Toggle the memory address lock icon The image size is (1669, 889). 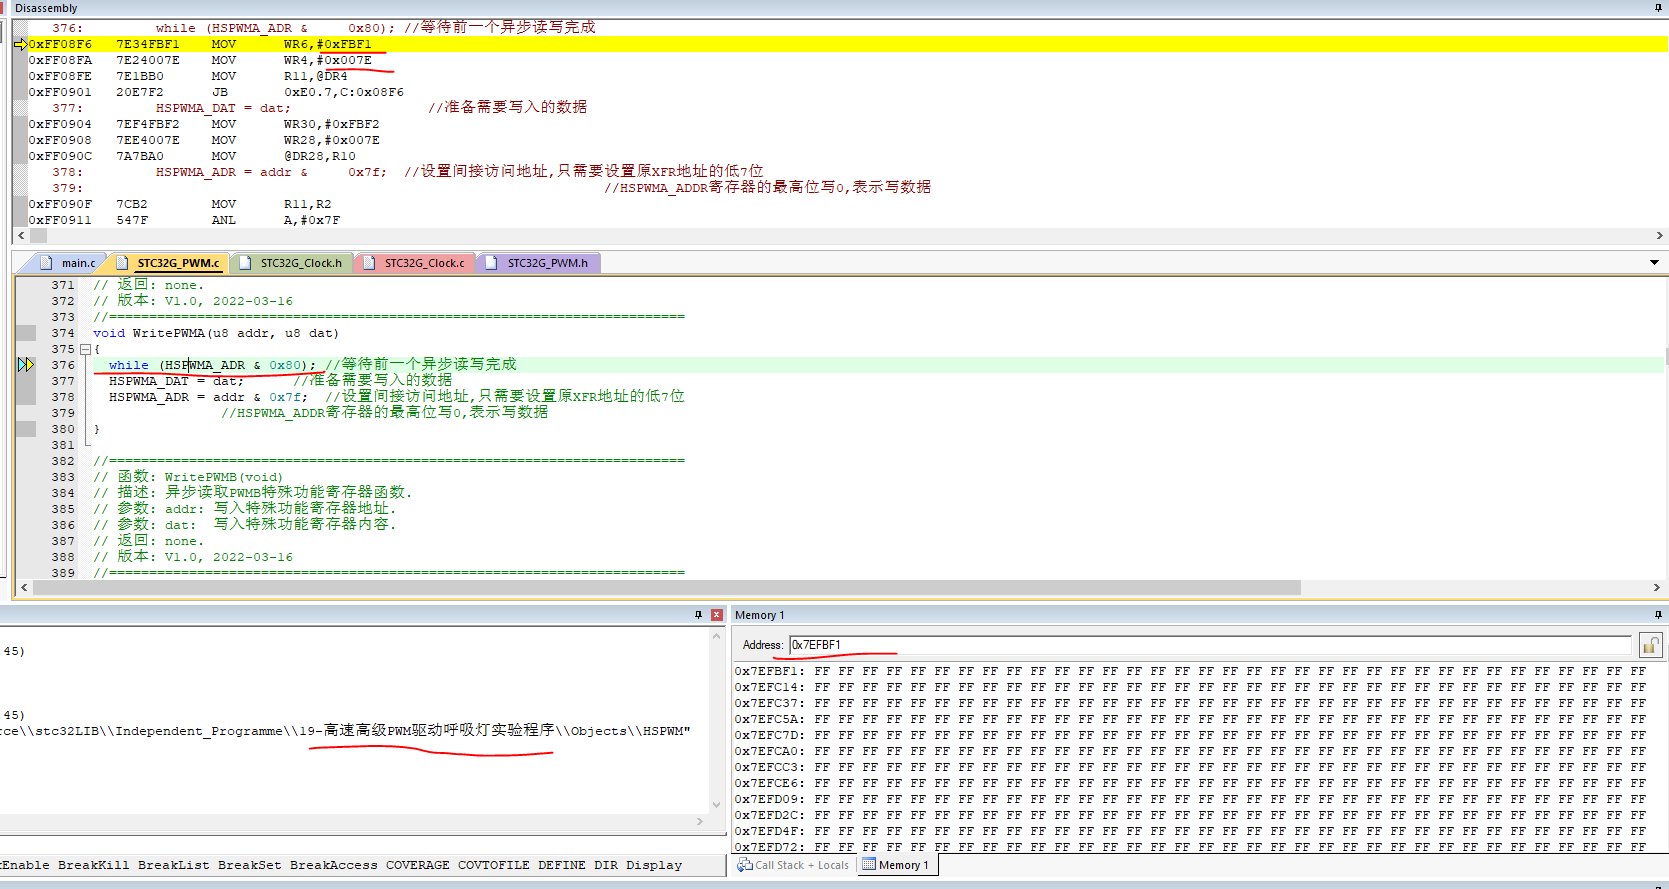point(1650,645)
